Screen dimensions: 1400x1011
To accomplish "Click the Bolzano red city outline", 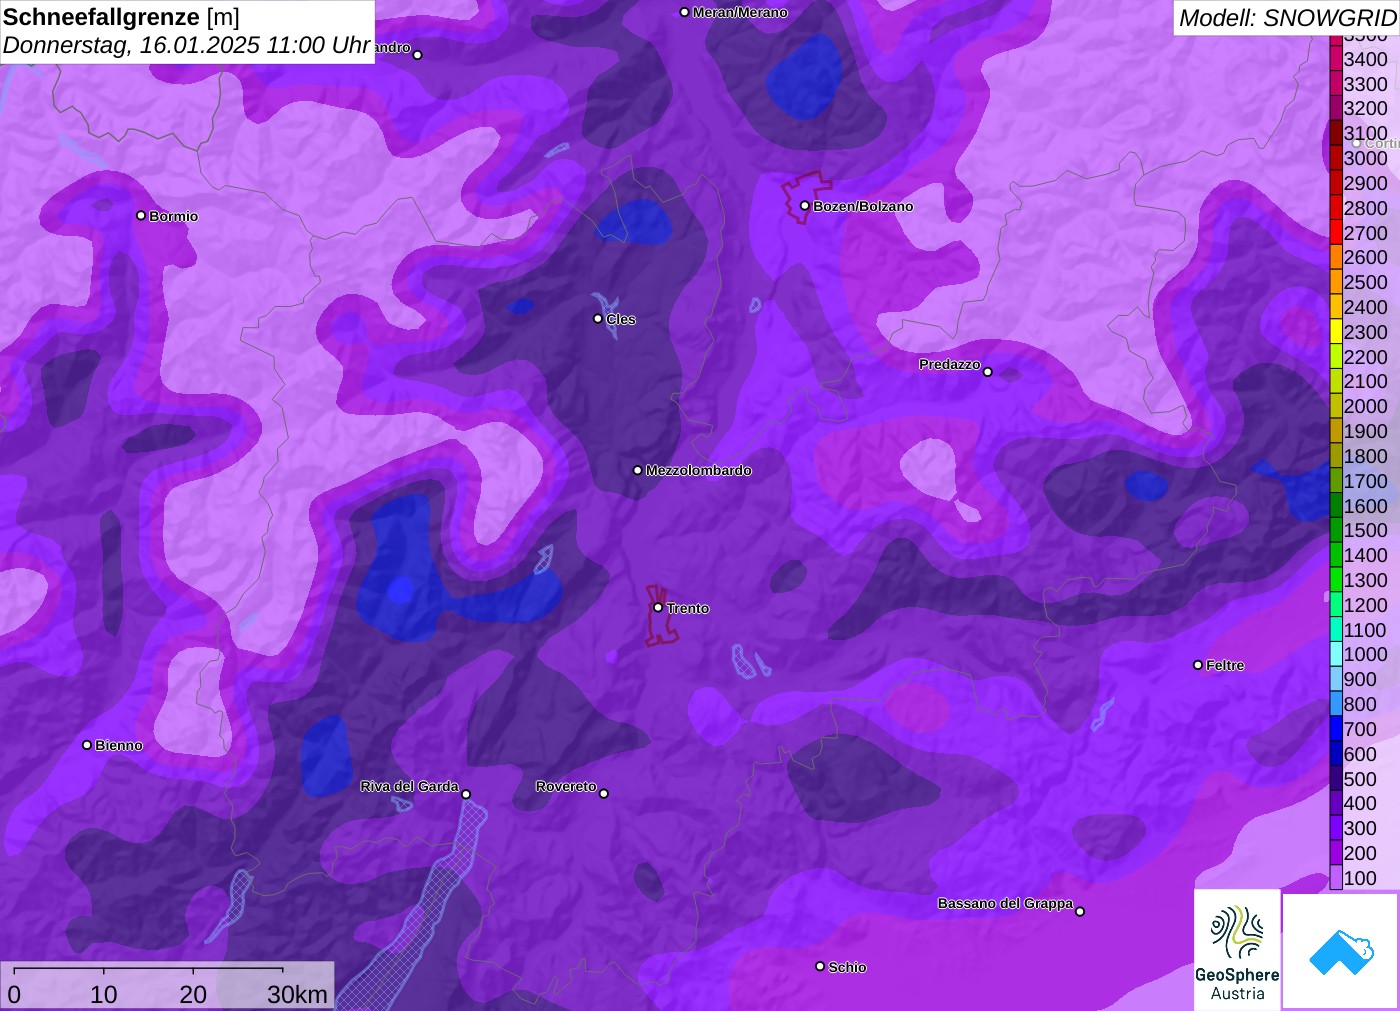I will tap(804, 196).
